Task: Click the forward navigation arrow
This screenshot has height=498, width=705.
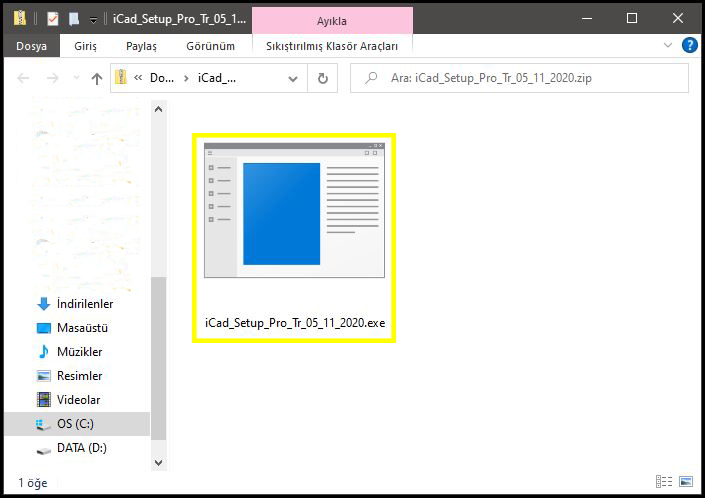Action: coord(53,79)
